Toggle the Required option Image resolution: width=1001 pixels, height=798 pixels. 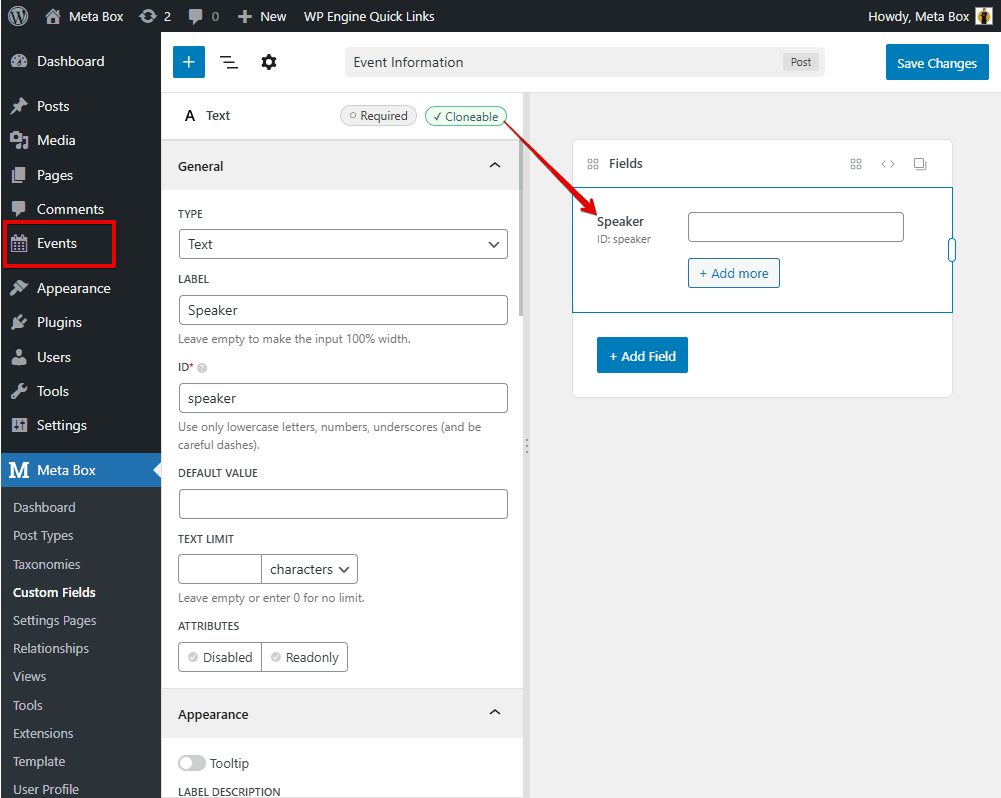coord(378,116)
